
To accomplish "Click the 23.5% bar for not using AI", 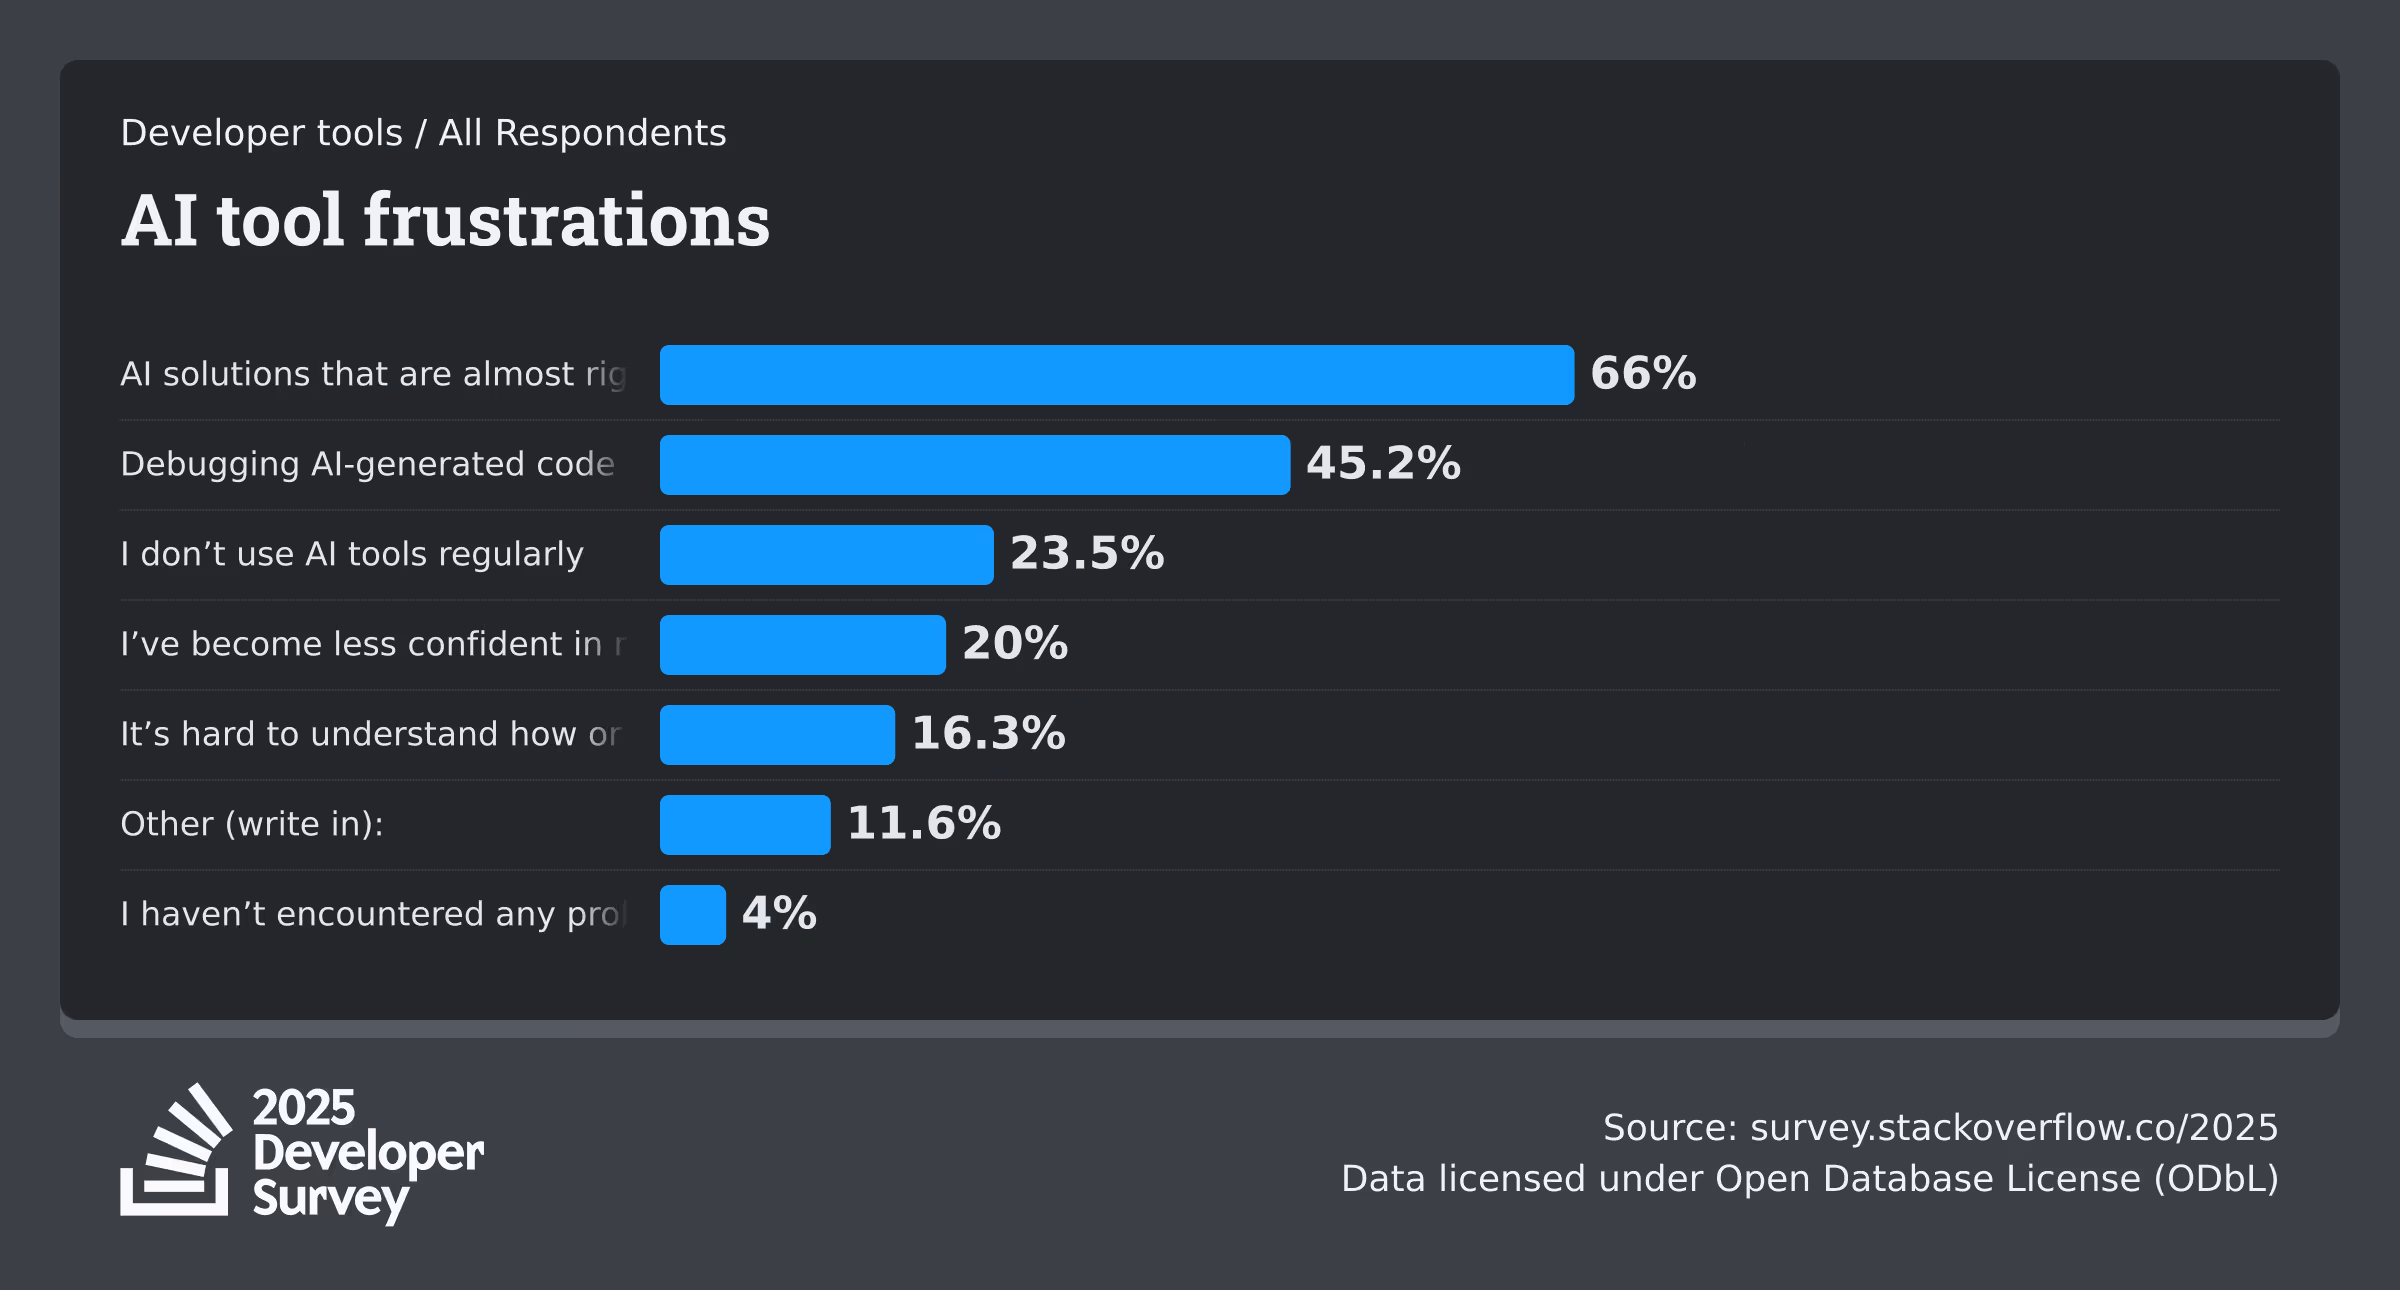I will pyautogui.click(x=827, y=555).
